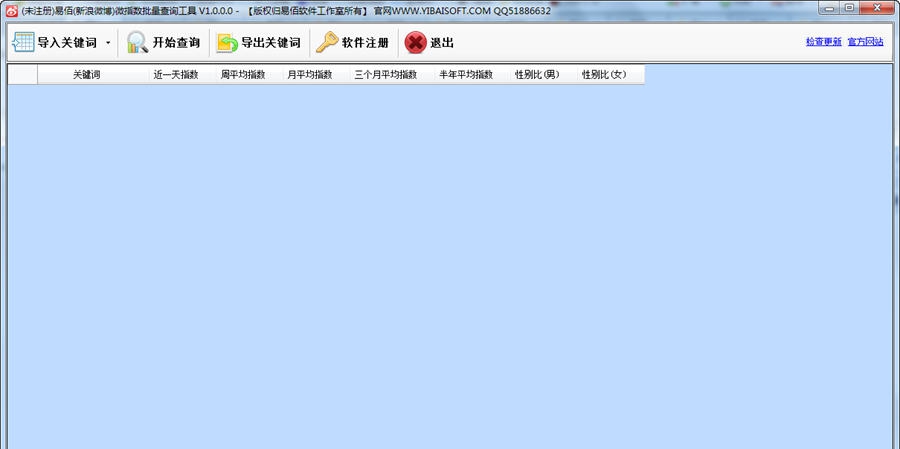900x449 pixels.
Task: Click the 软件注册 button label
Action: 366,43
